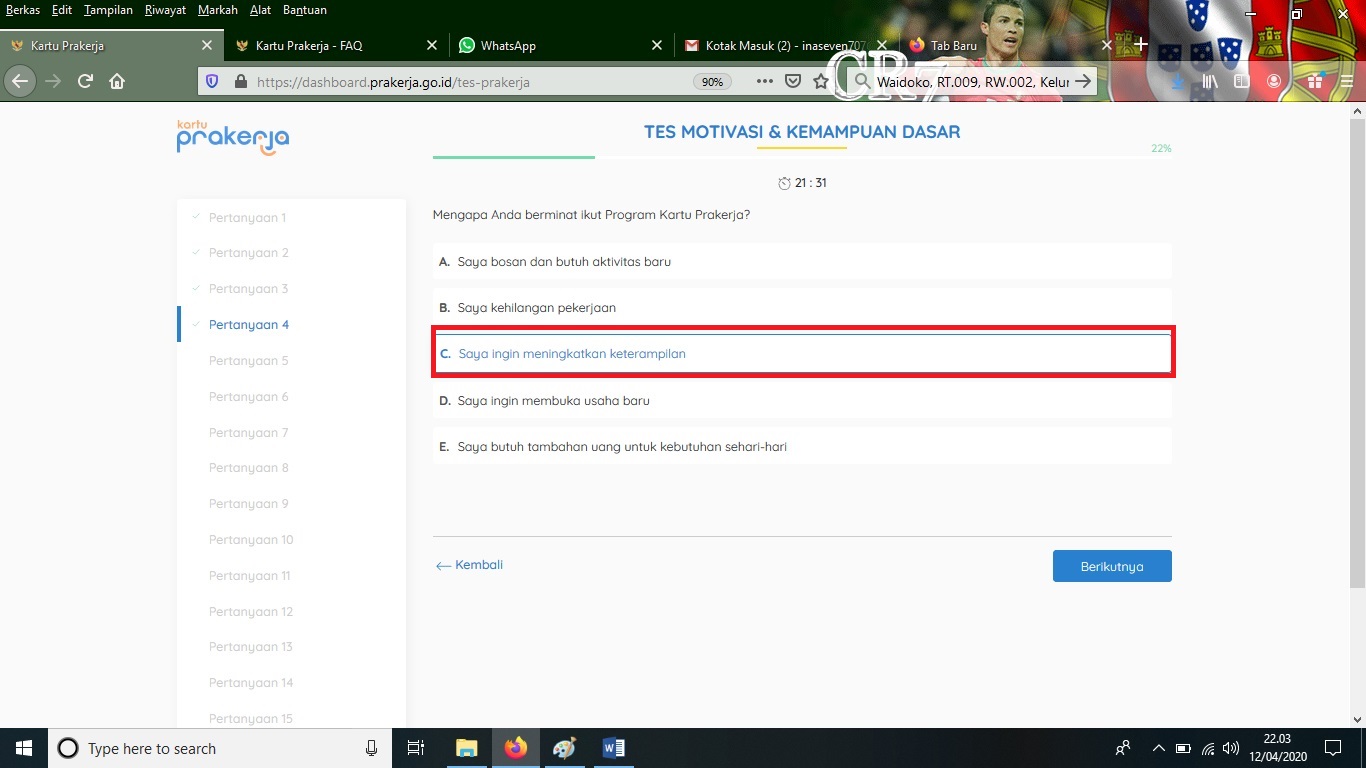Select answer B Saya kehilangan pekerjaan
This screenshot has width=1366, height=768.
coord(802,308)
